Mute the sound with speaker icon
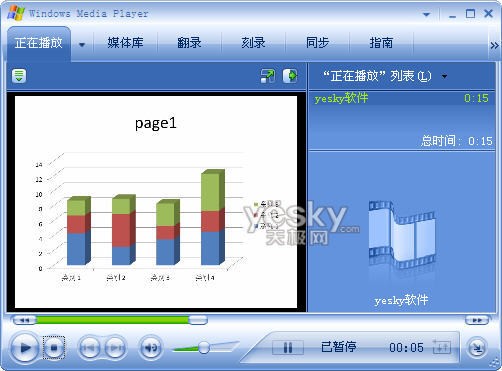Image resolution: width=502 pixels, height=371 pixels. 151,348
